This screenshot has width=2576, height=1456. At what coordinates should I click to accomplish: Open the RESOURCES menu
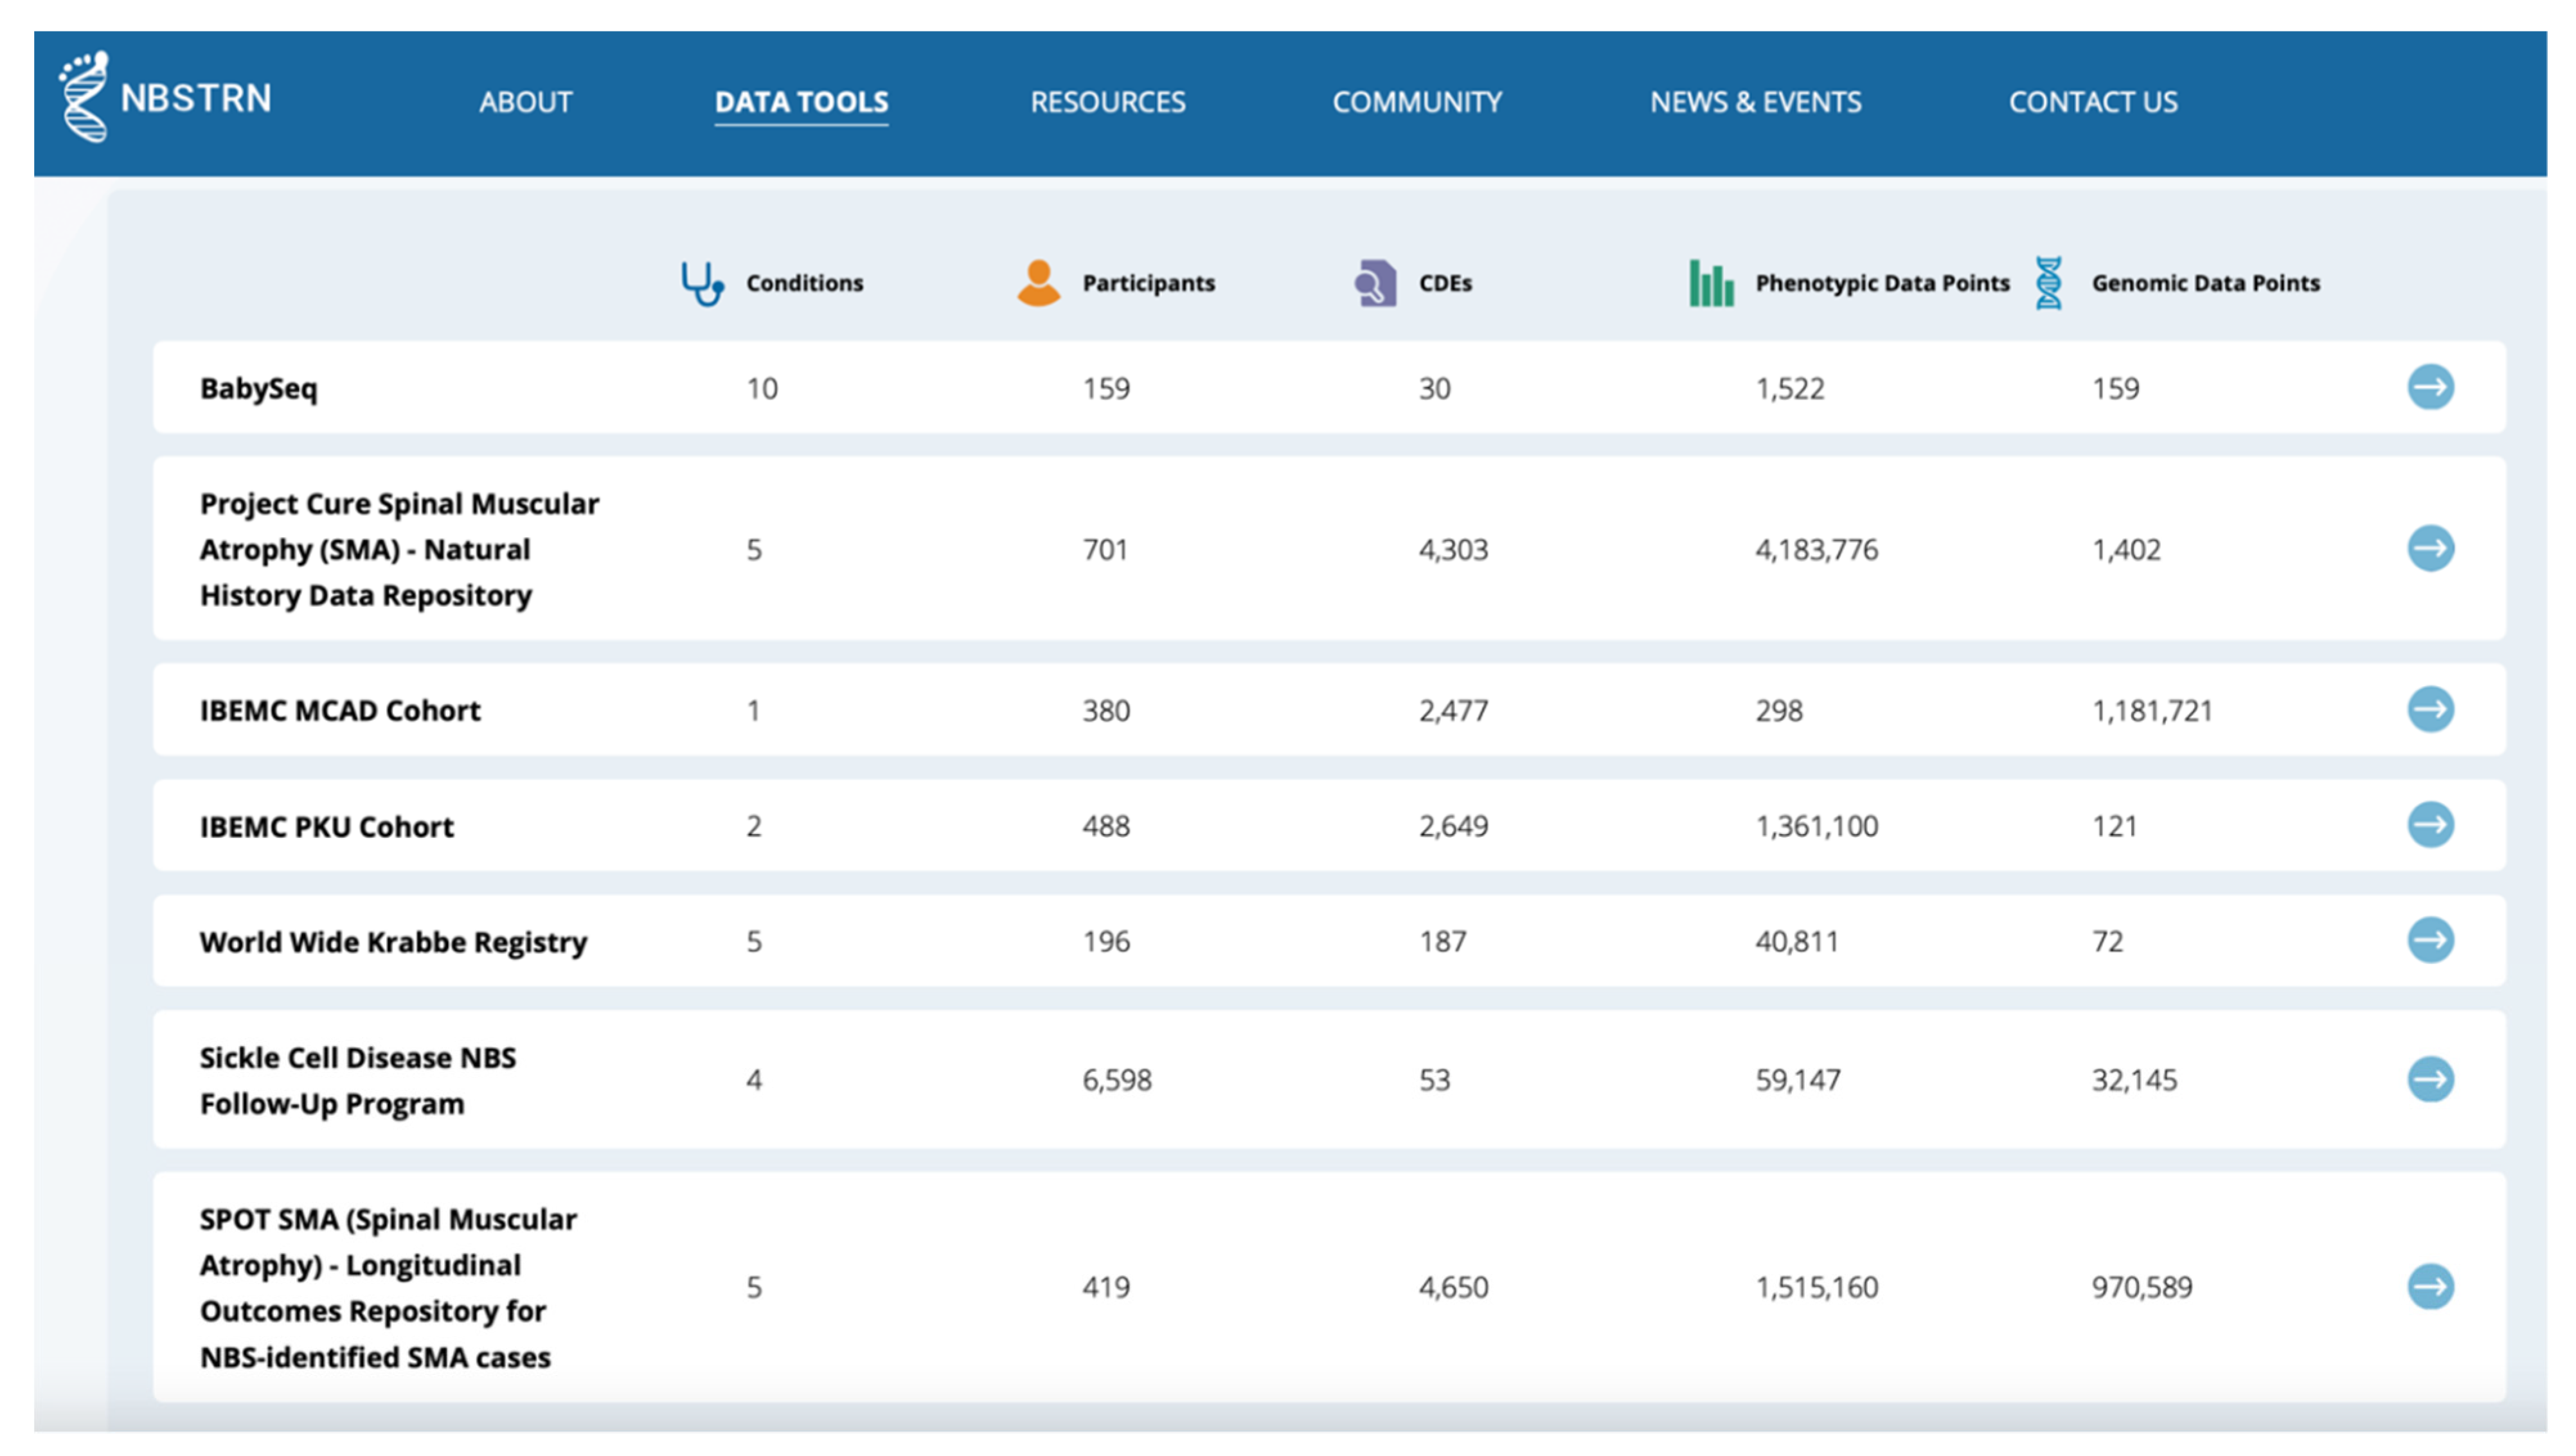(1107, 102)
